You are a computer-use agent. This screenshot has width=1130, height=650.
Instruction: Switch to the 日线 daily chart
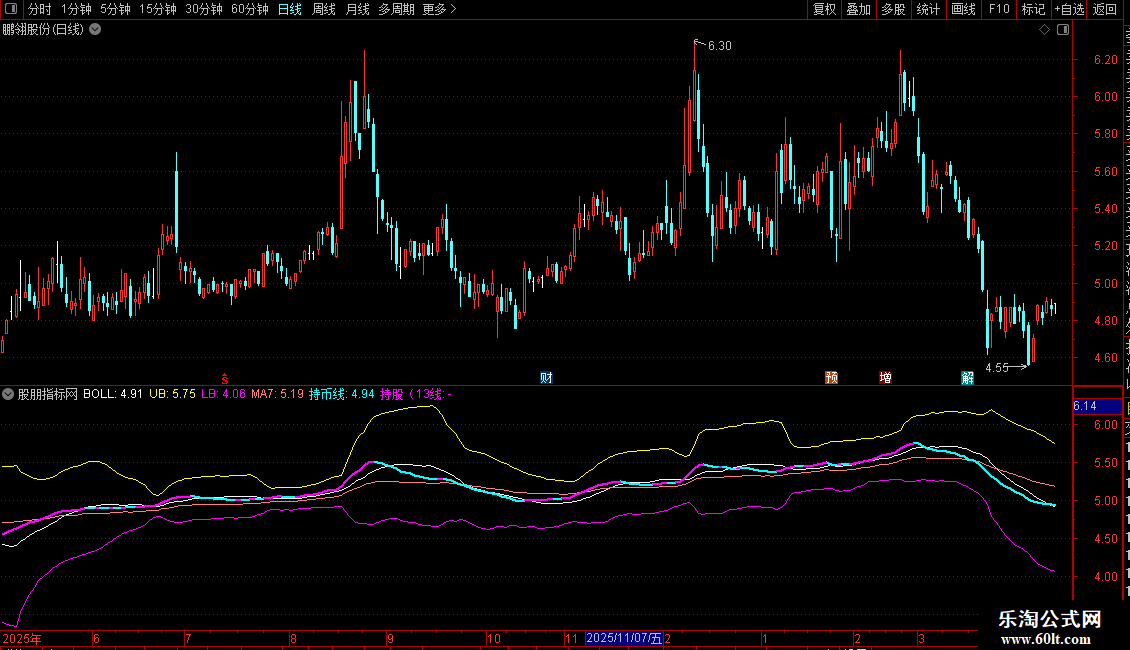290,9
